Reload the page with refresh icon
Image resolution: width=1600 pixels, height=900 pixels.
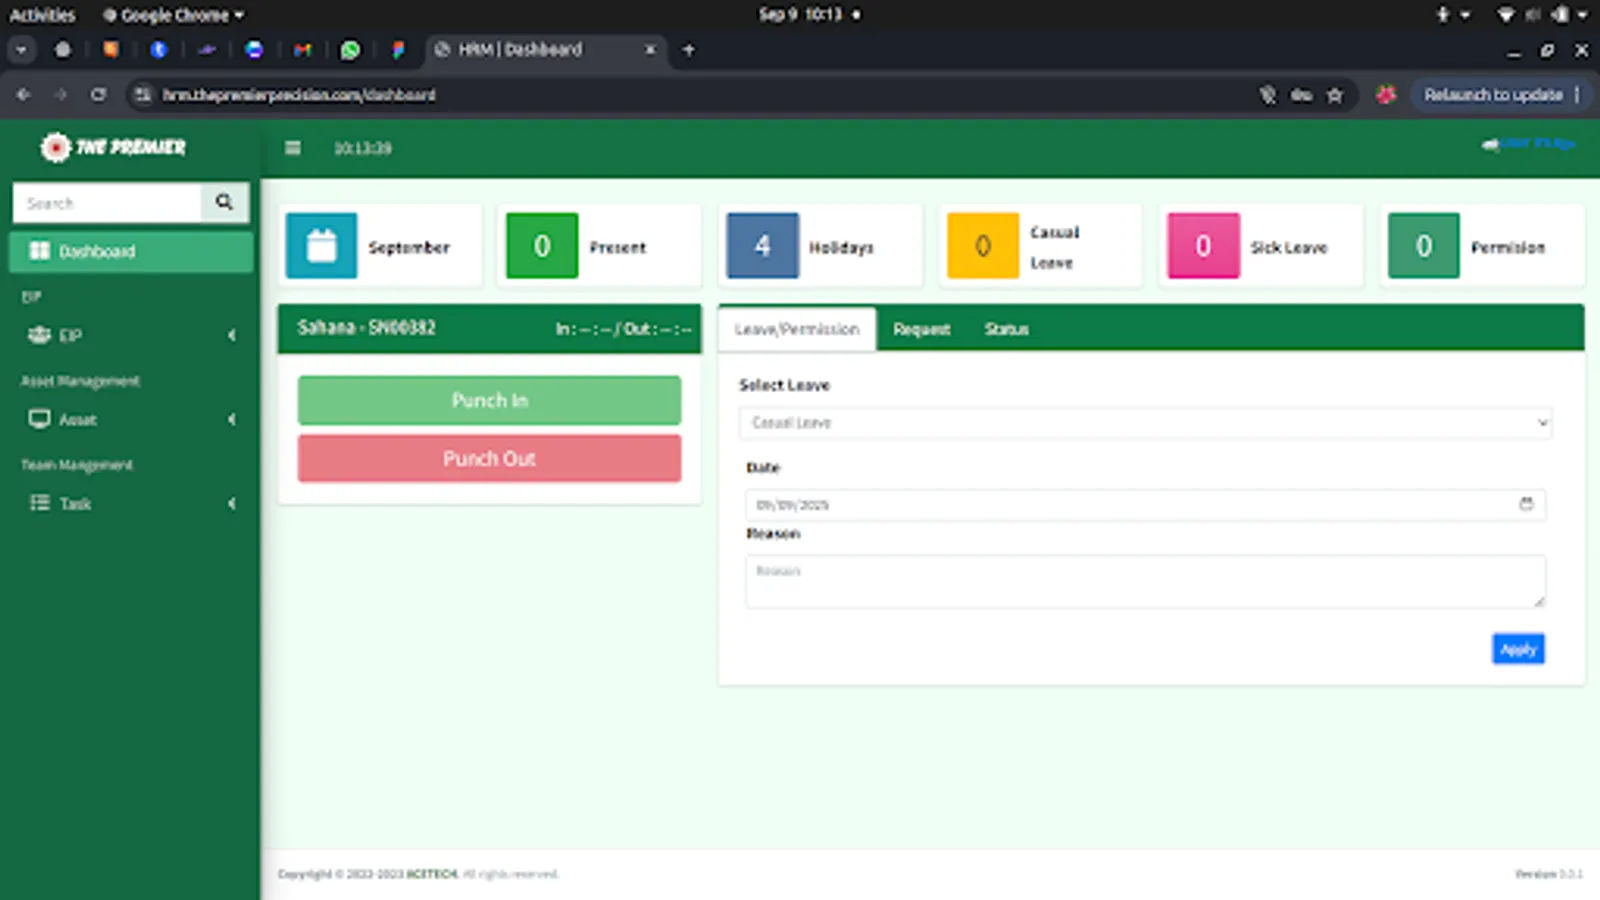[98, 94]
